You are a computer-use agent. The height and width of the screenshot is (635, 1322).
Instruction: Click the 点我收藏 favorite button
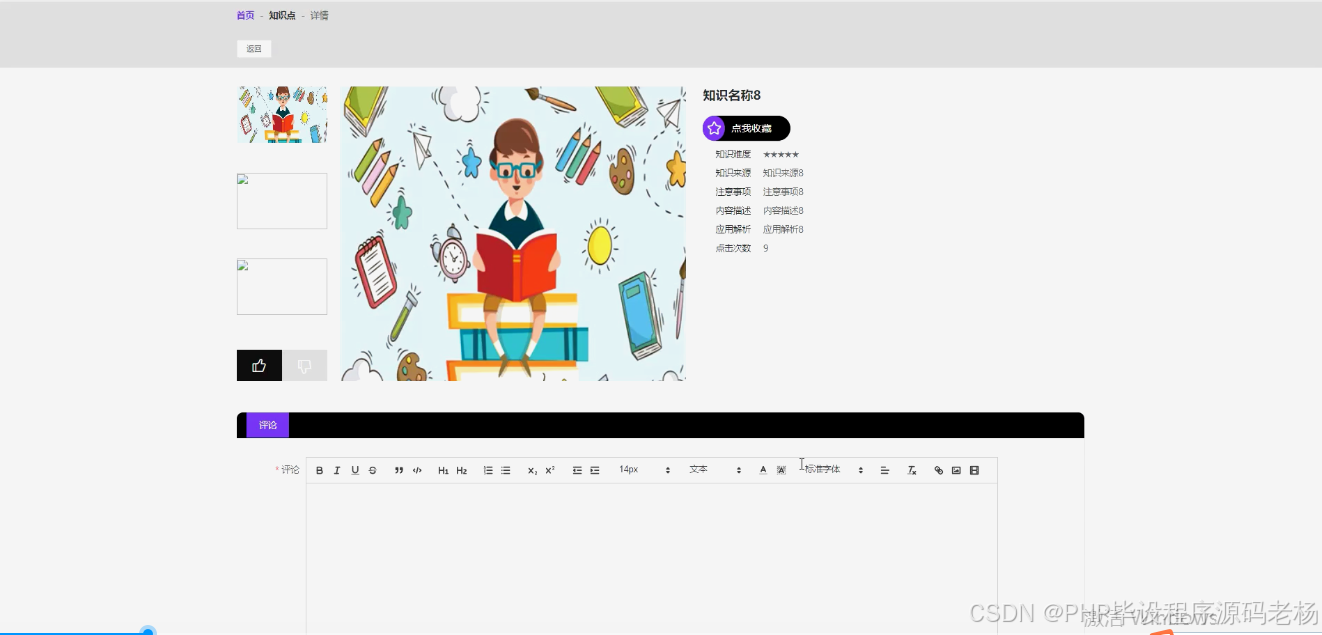tap(746, 128)
